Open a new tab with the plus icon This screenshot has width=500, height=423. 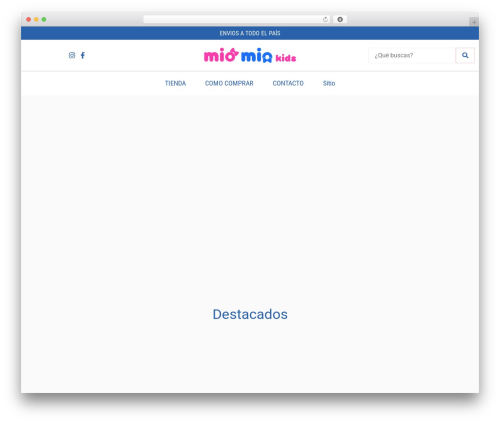(474, 22)
